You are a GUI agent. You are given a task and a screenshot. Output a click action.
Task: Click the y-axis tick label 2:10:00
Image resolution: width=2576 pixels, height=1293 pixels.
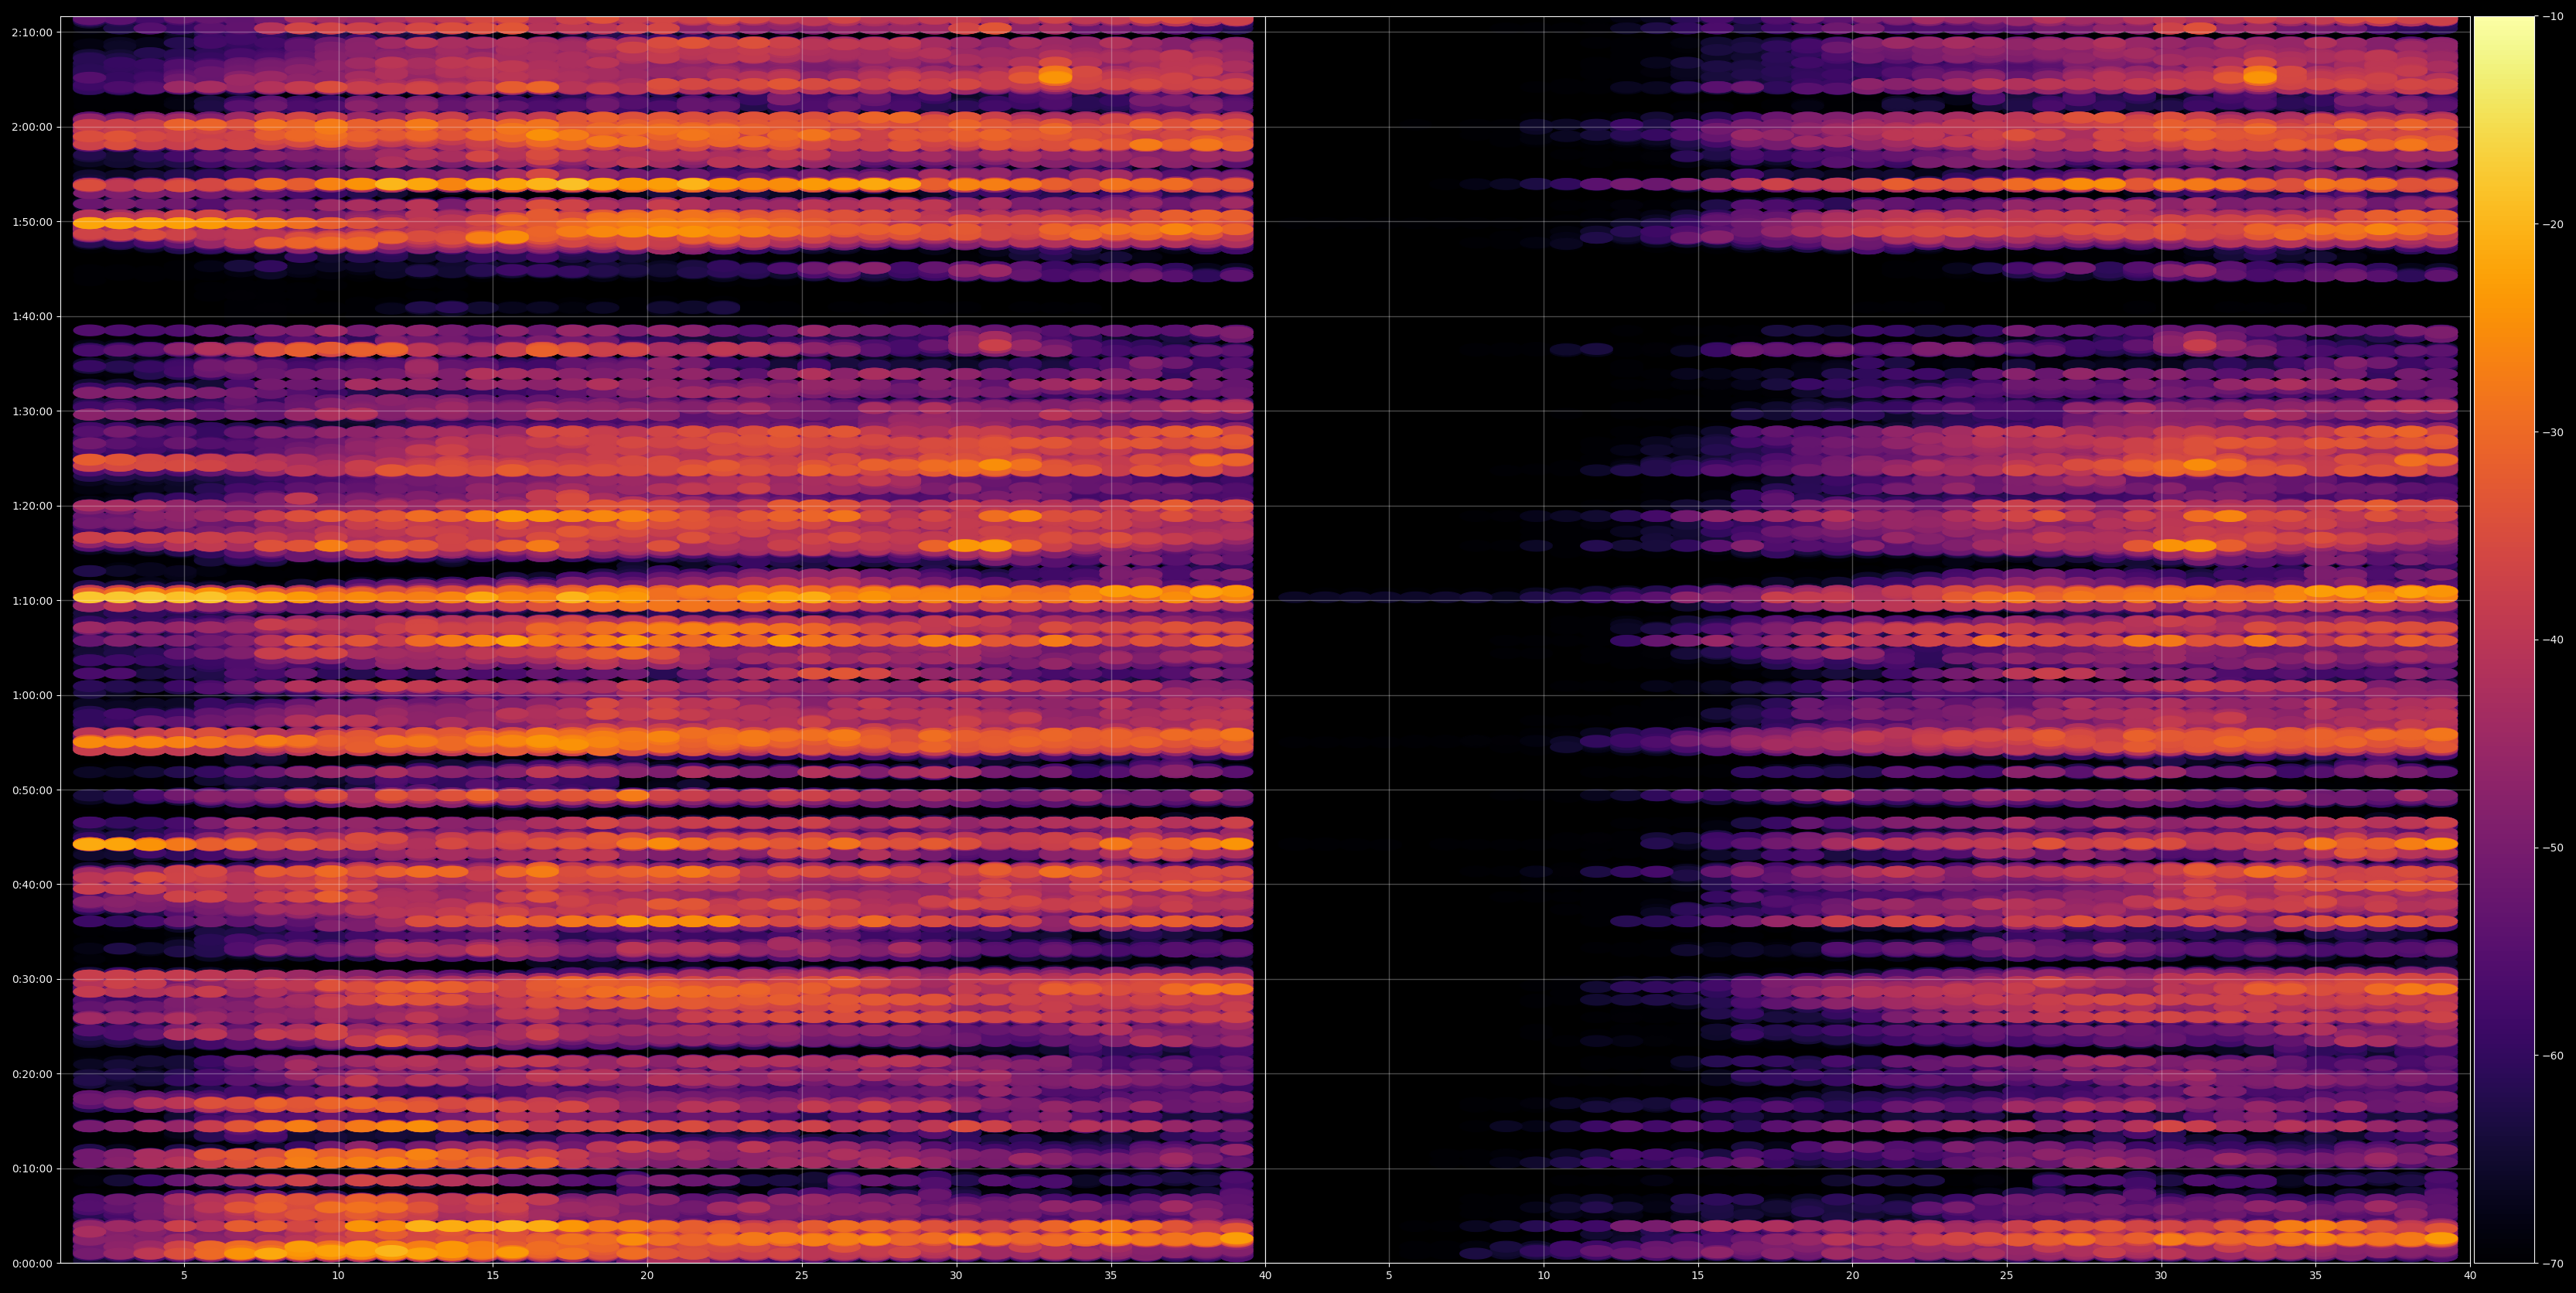click(x=32, y=32)
